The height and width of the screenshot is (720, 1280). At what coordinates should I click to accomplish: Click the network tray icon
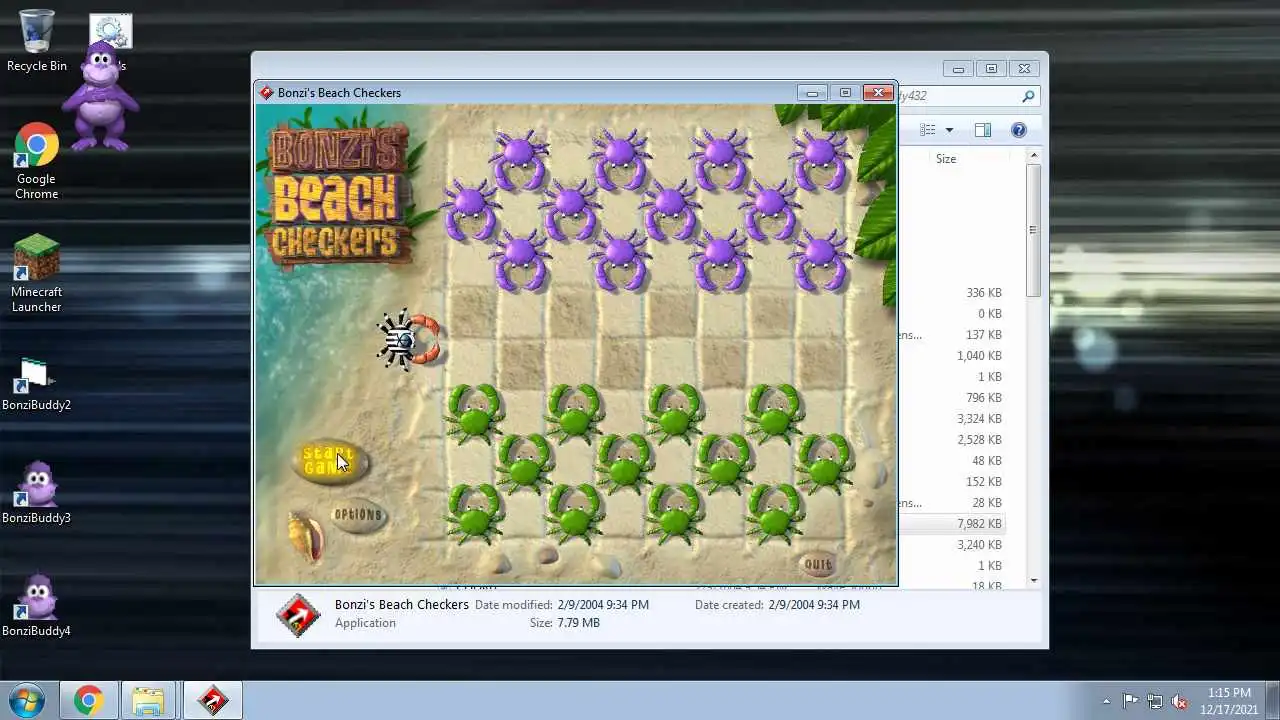pyautogui.click(x=1155, y=701)
